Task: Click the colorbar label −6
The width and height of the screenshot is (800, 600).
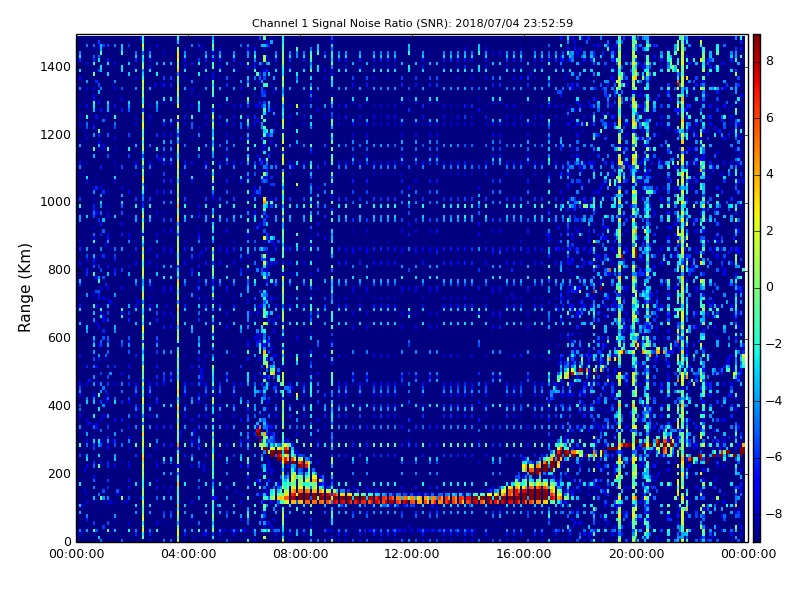Action: tap(774, 457)
